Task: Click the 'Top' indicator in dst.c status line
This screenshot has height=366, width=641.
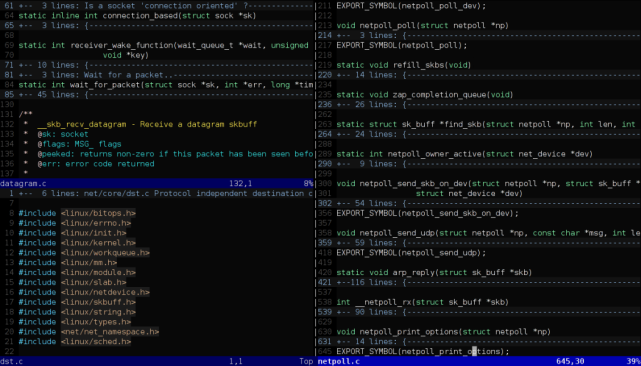Action: pyautogui.click(x=306, y=362)
